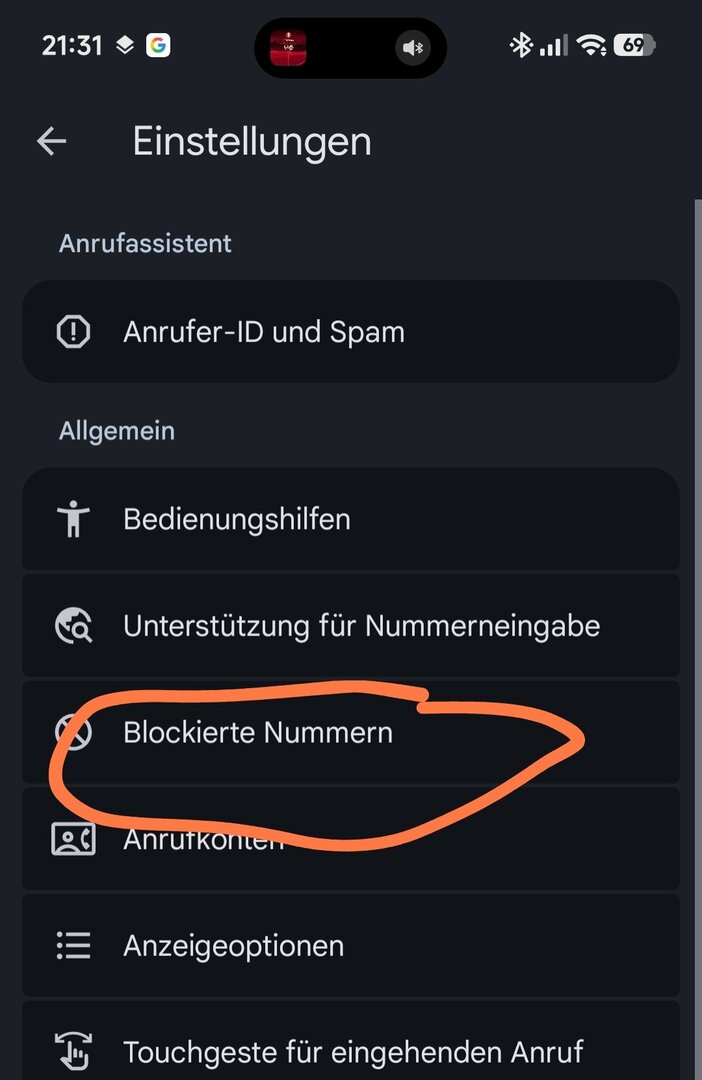Image resolution: width=702 pixels, height=1080 pixels.
Task: Tap the Google icon in status bar
Action: click(x=158, y=45)
